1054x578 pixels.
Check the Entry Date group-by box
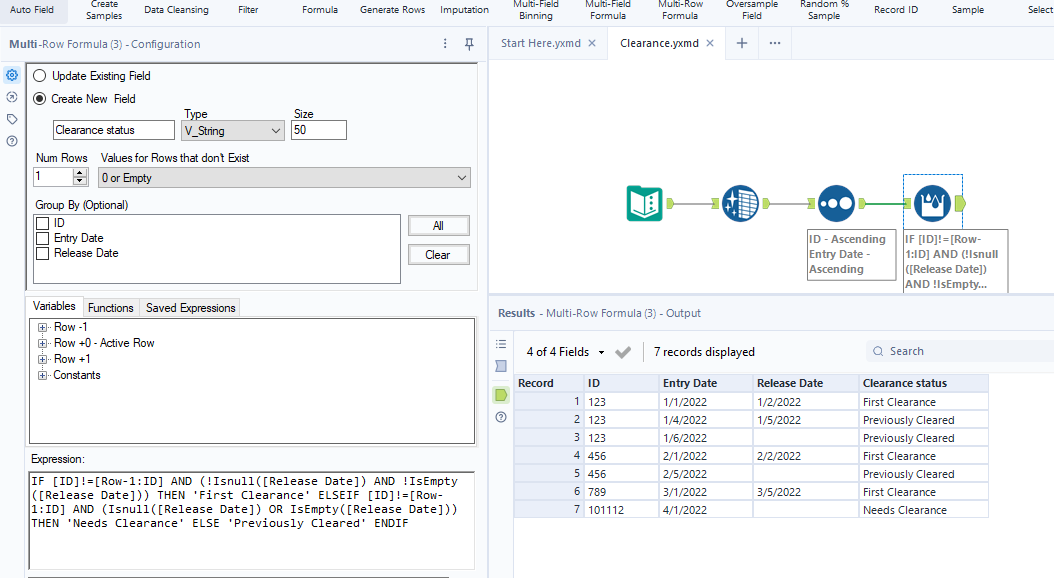[x=42, y=238]
